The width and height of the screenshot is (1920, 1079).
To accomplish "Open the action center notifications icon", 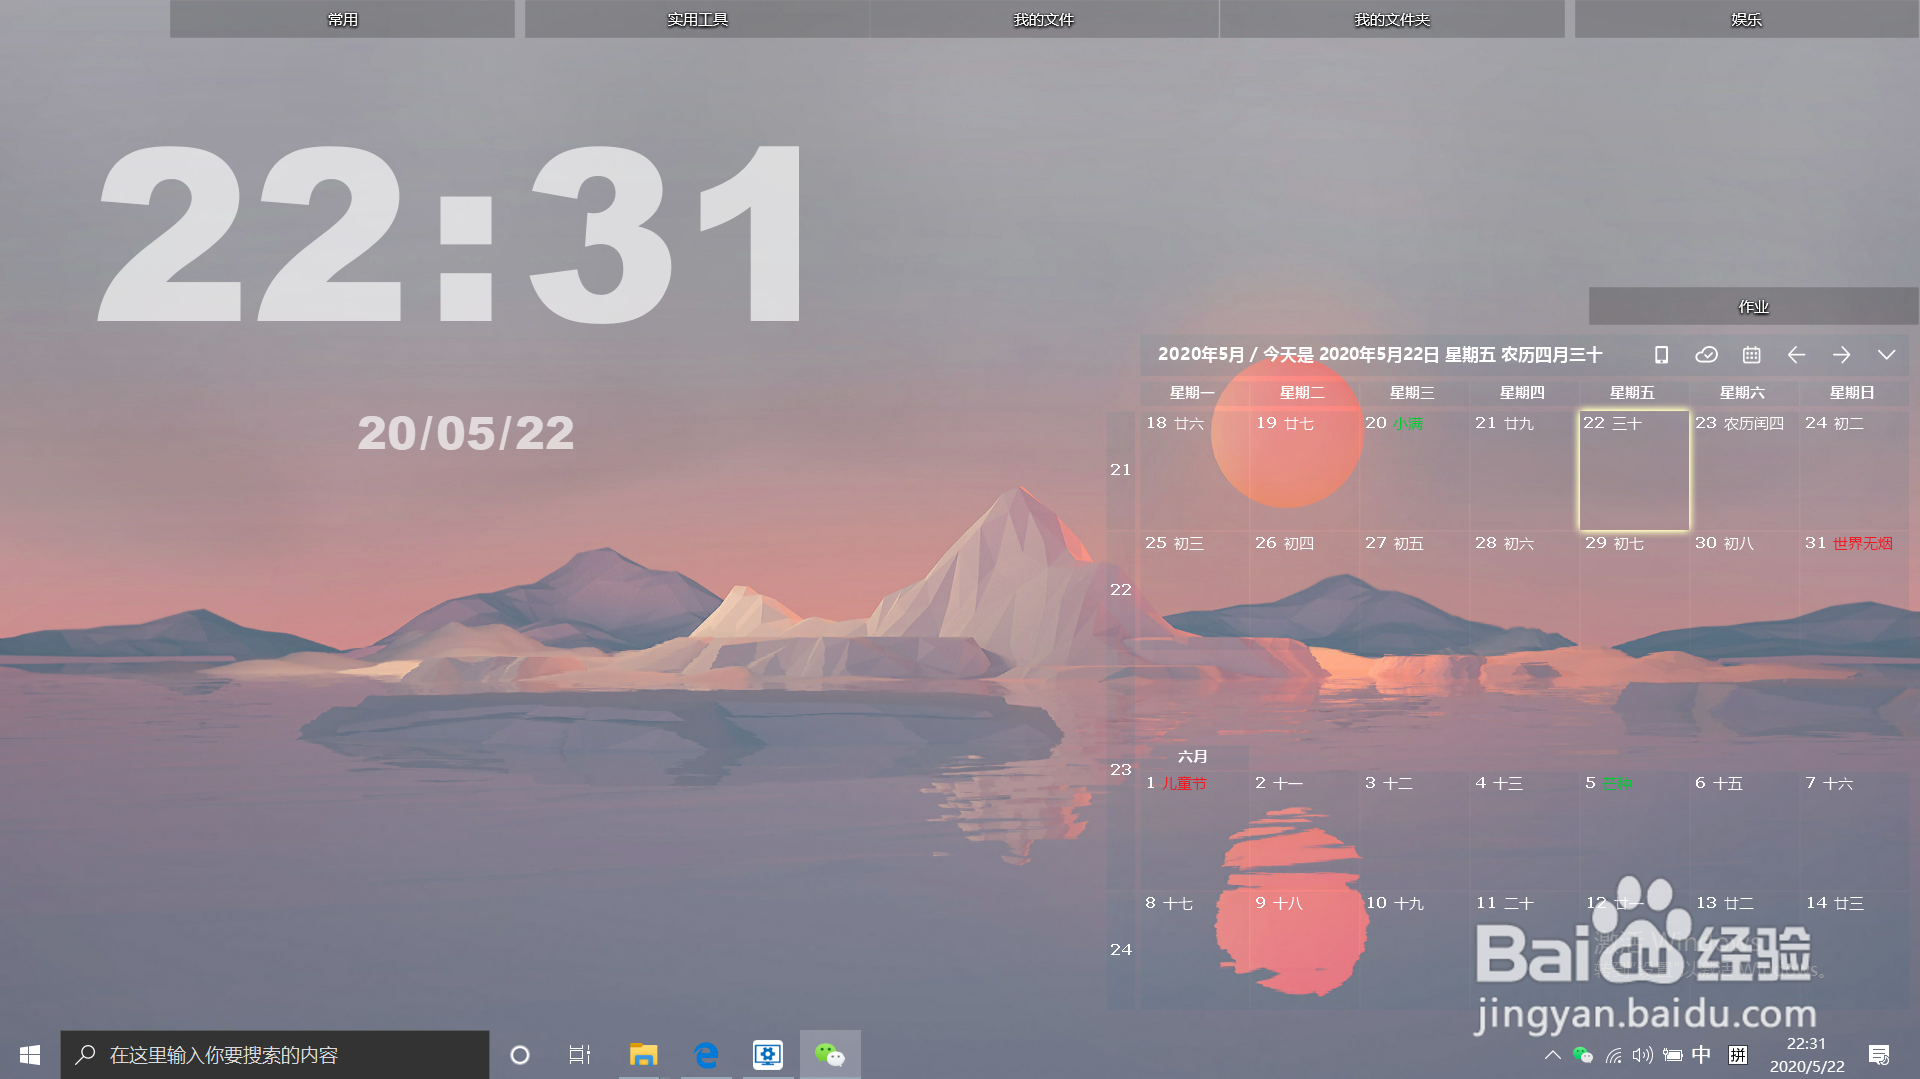I will click(1879, 1055).
